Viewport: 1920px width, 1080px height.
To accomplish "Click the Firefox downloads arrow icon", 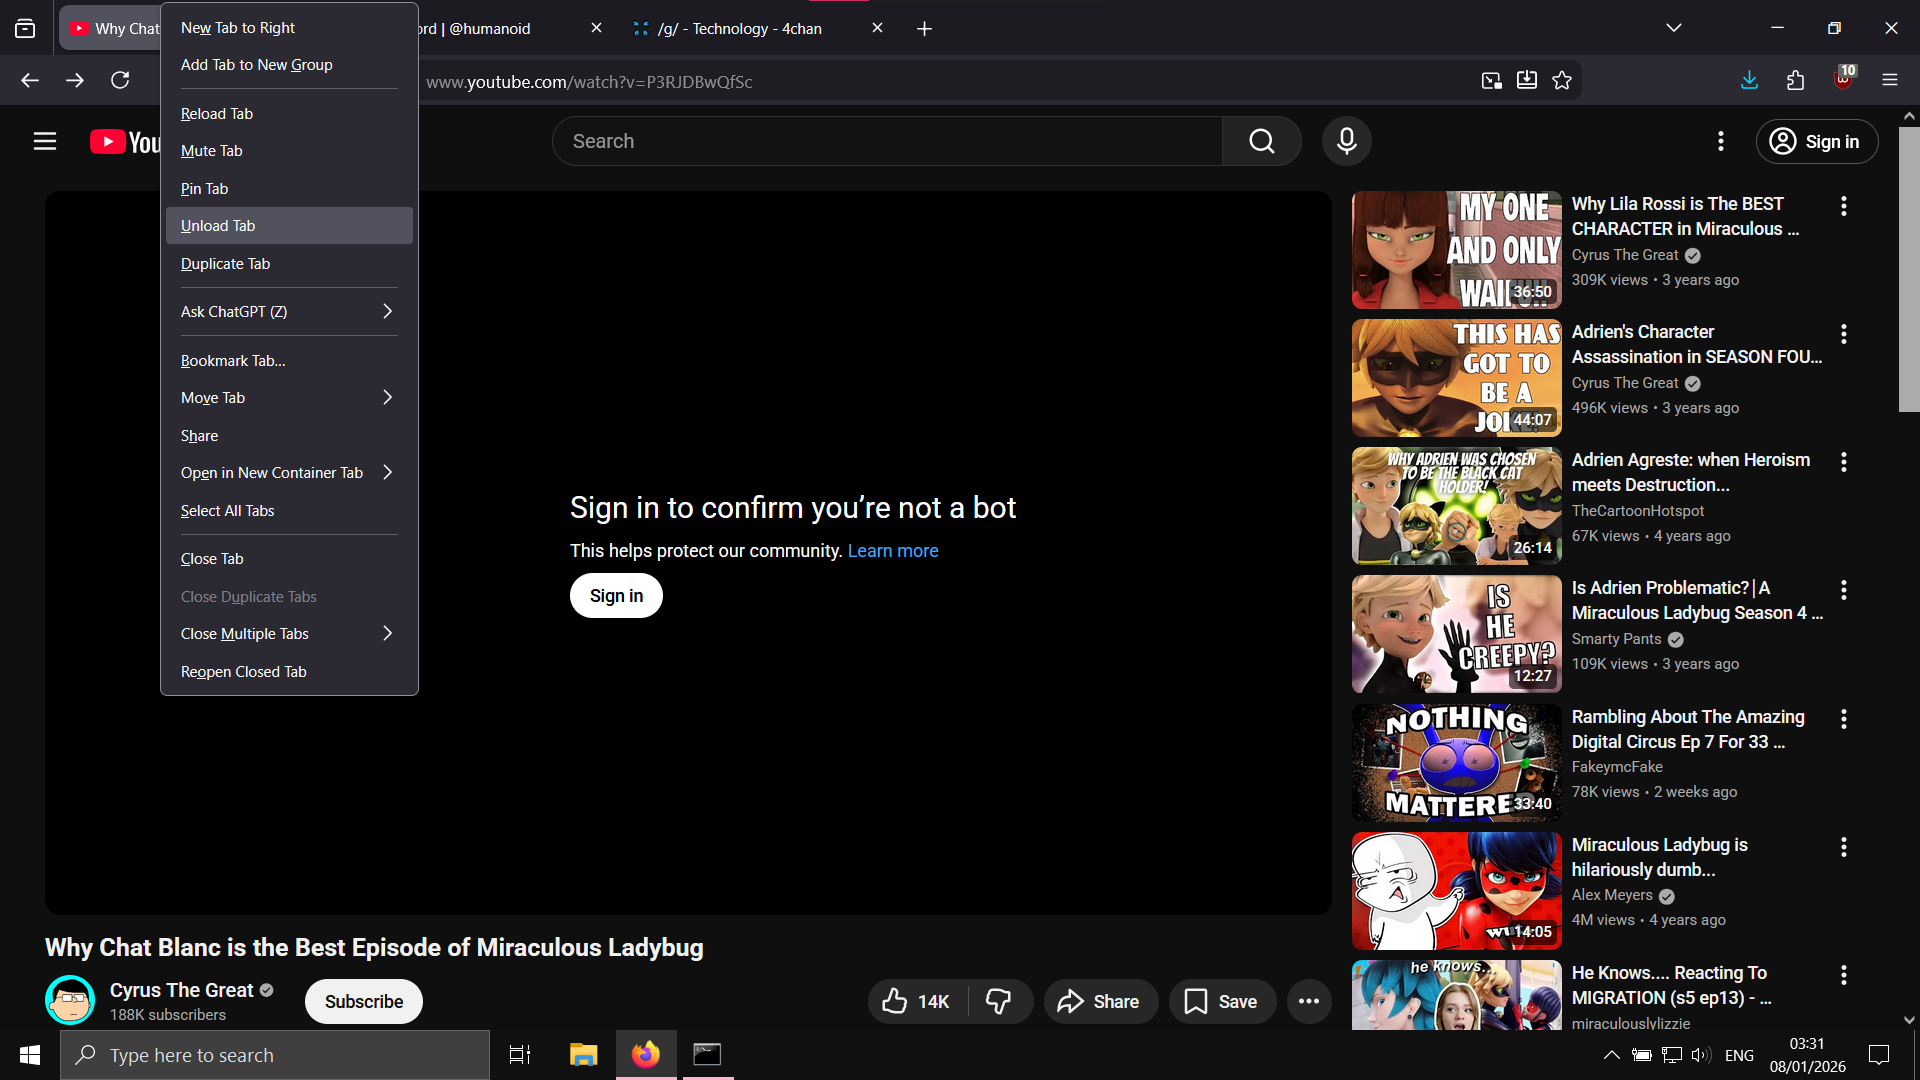I will (x=1749, y=81).
